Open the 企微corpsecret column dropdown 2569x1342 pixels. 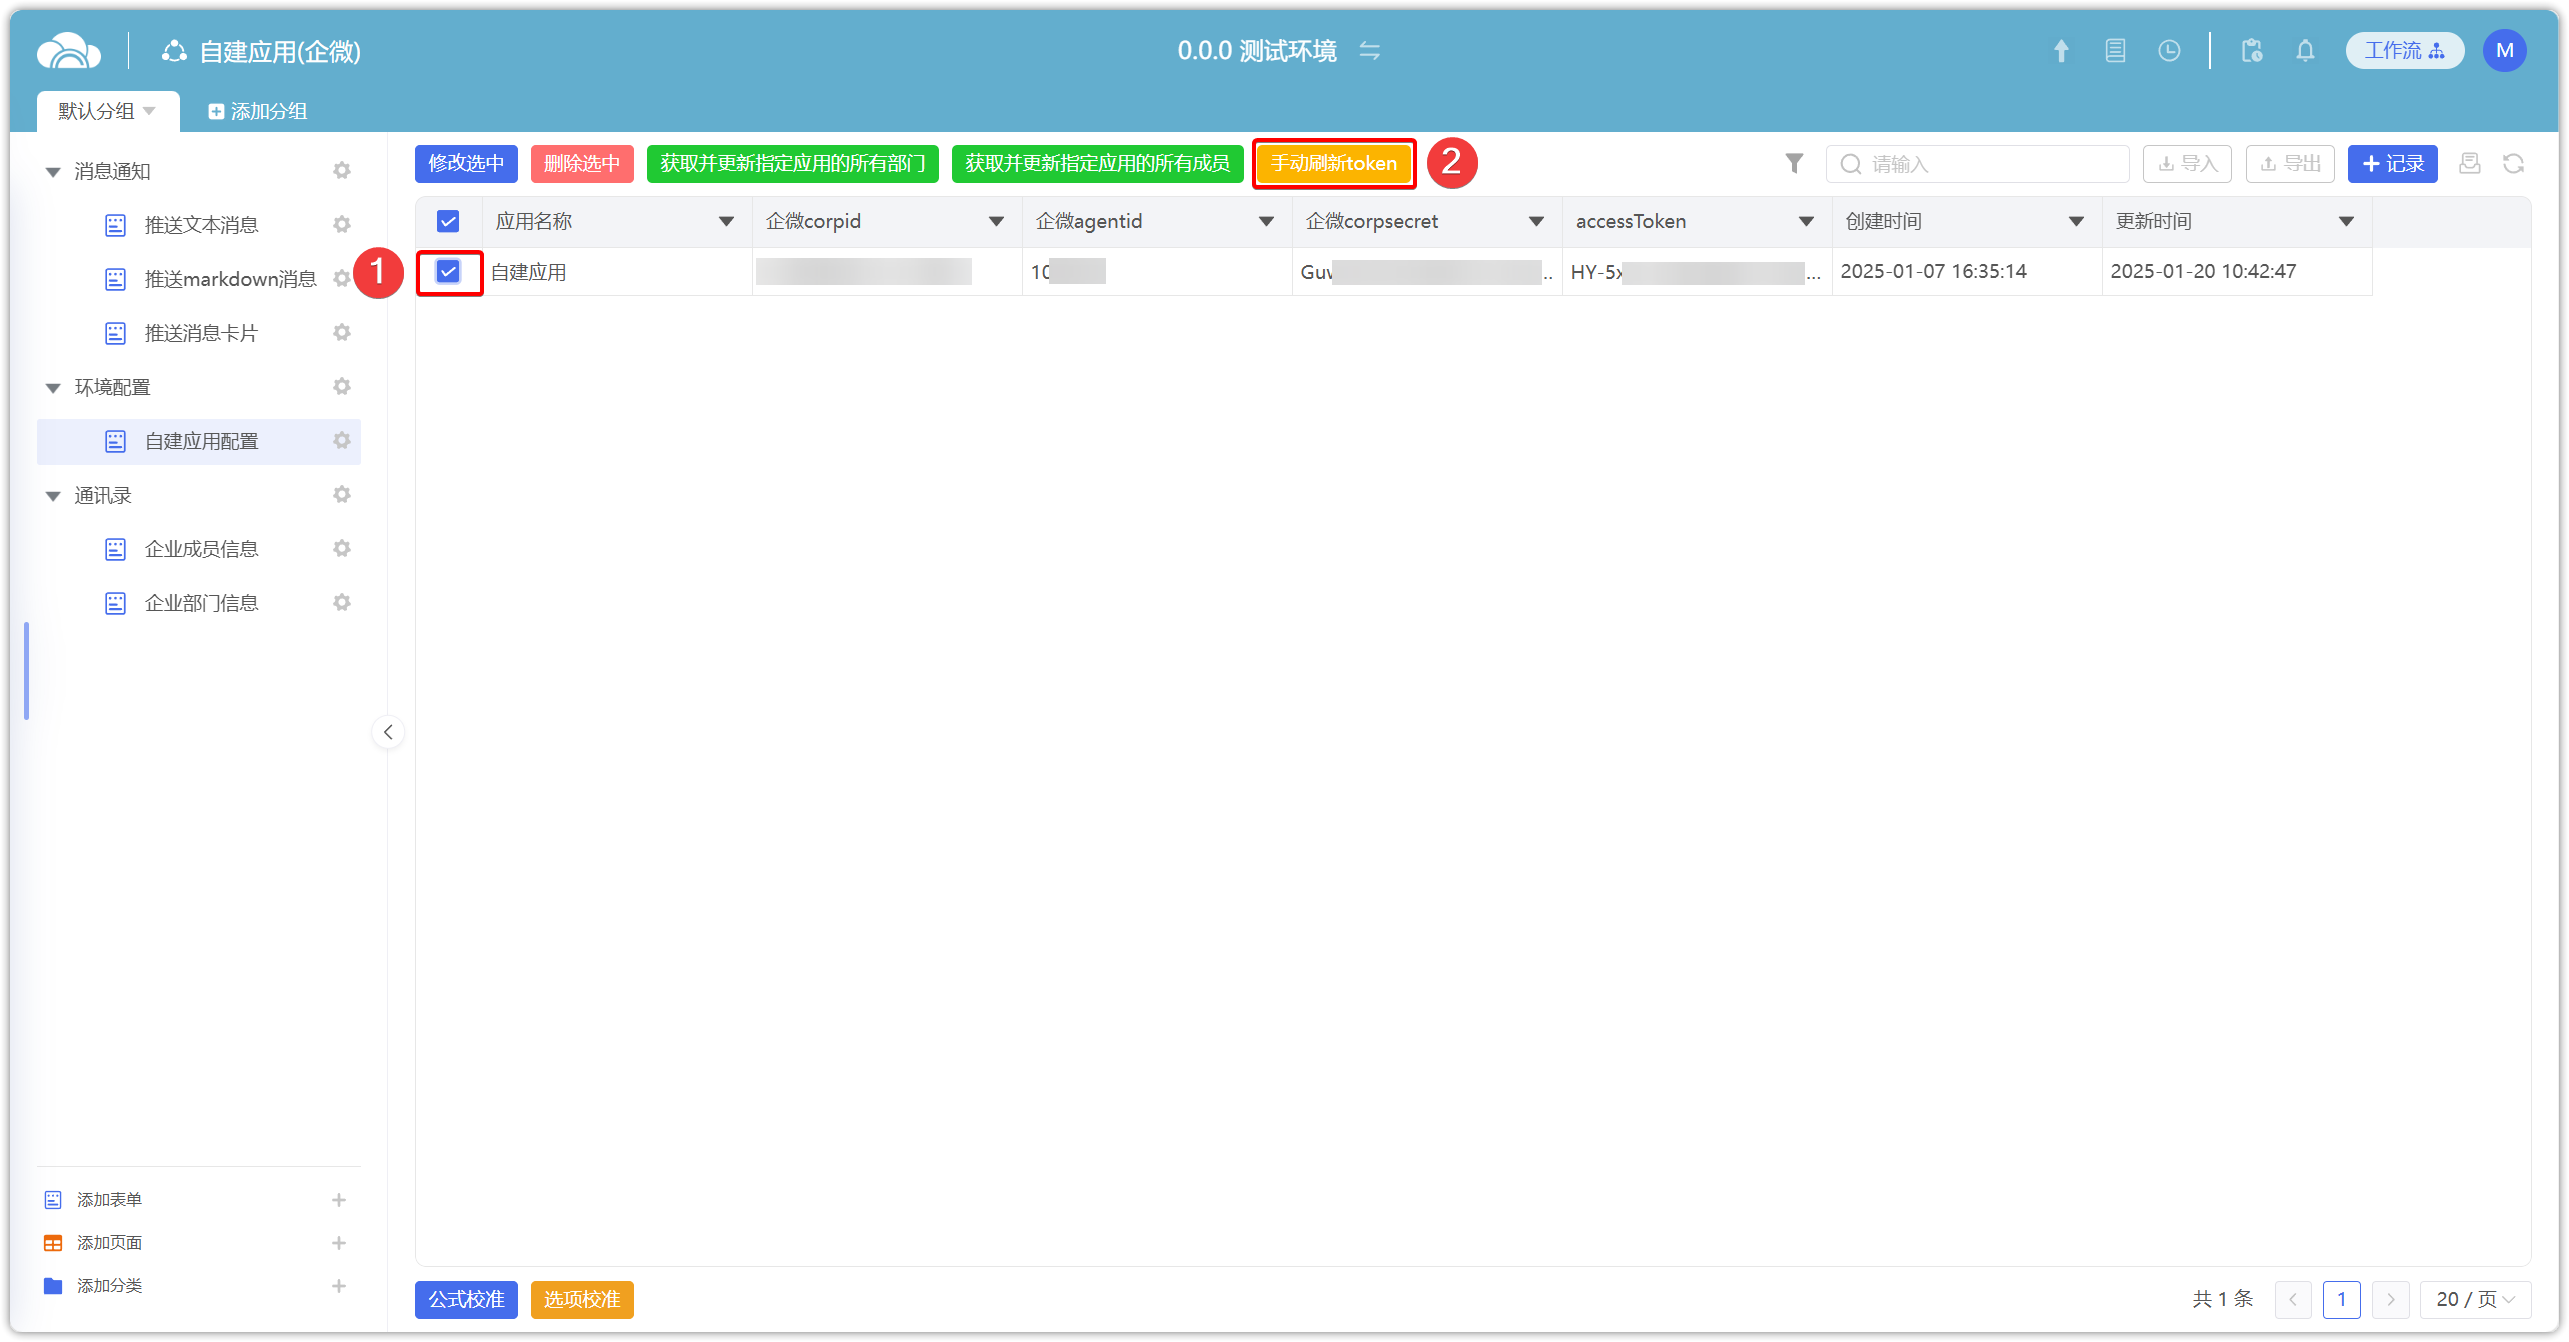tap(1537, 221)
